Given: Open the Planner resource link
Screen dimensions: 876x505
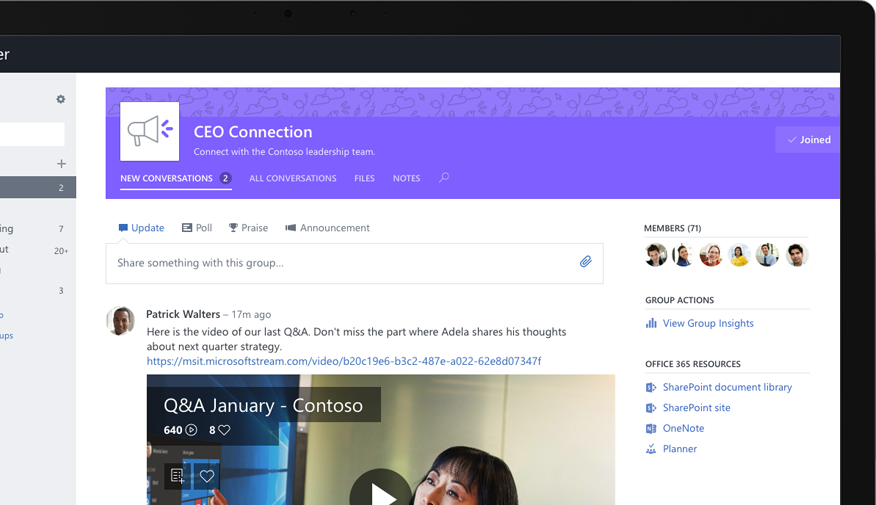Looking at the screenshot, I should point(679,449).
